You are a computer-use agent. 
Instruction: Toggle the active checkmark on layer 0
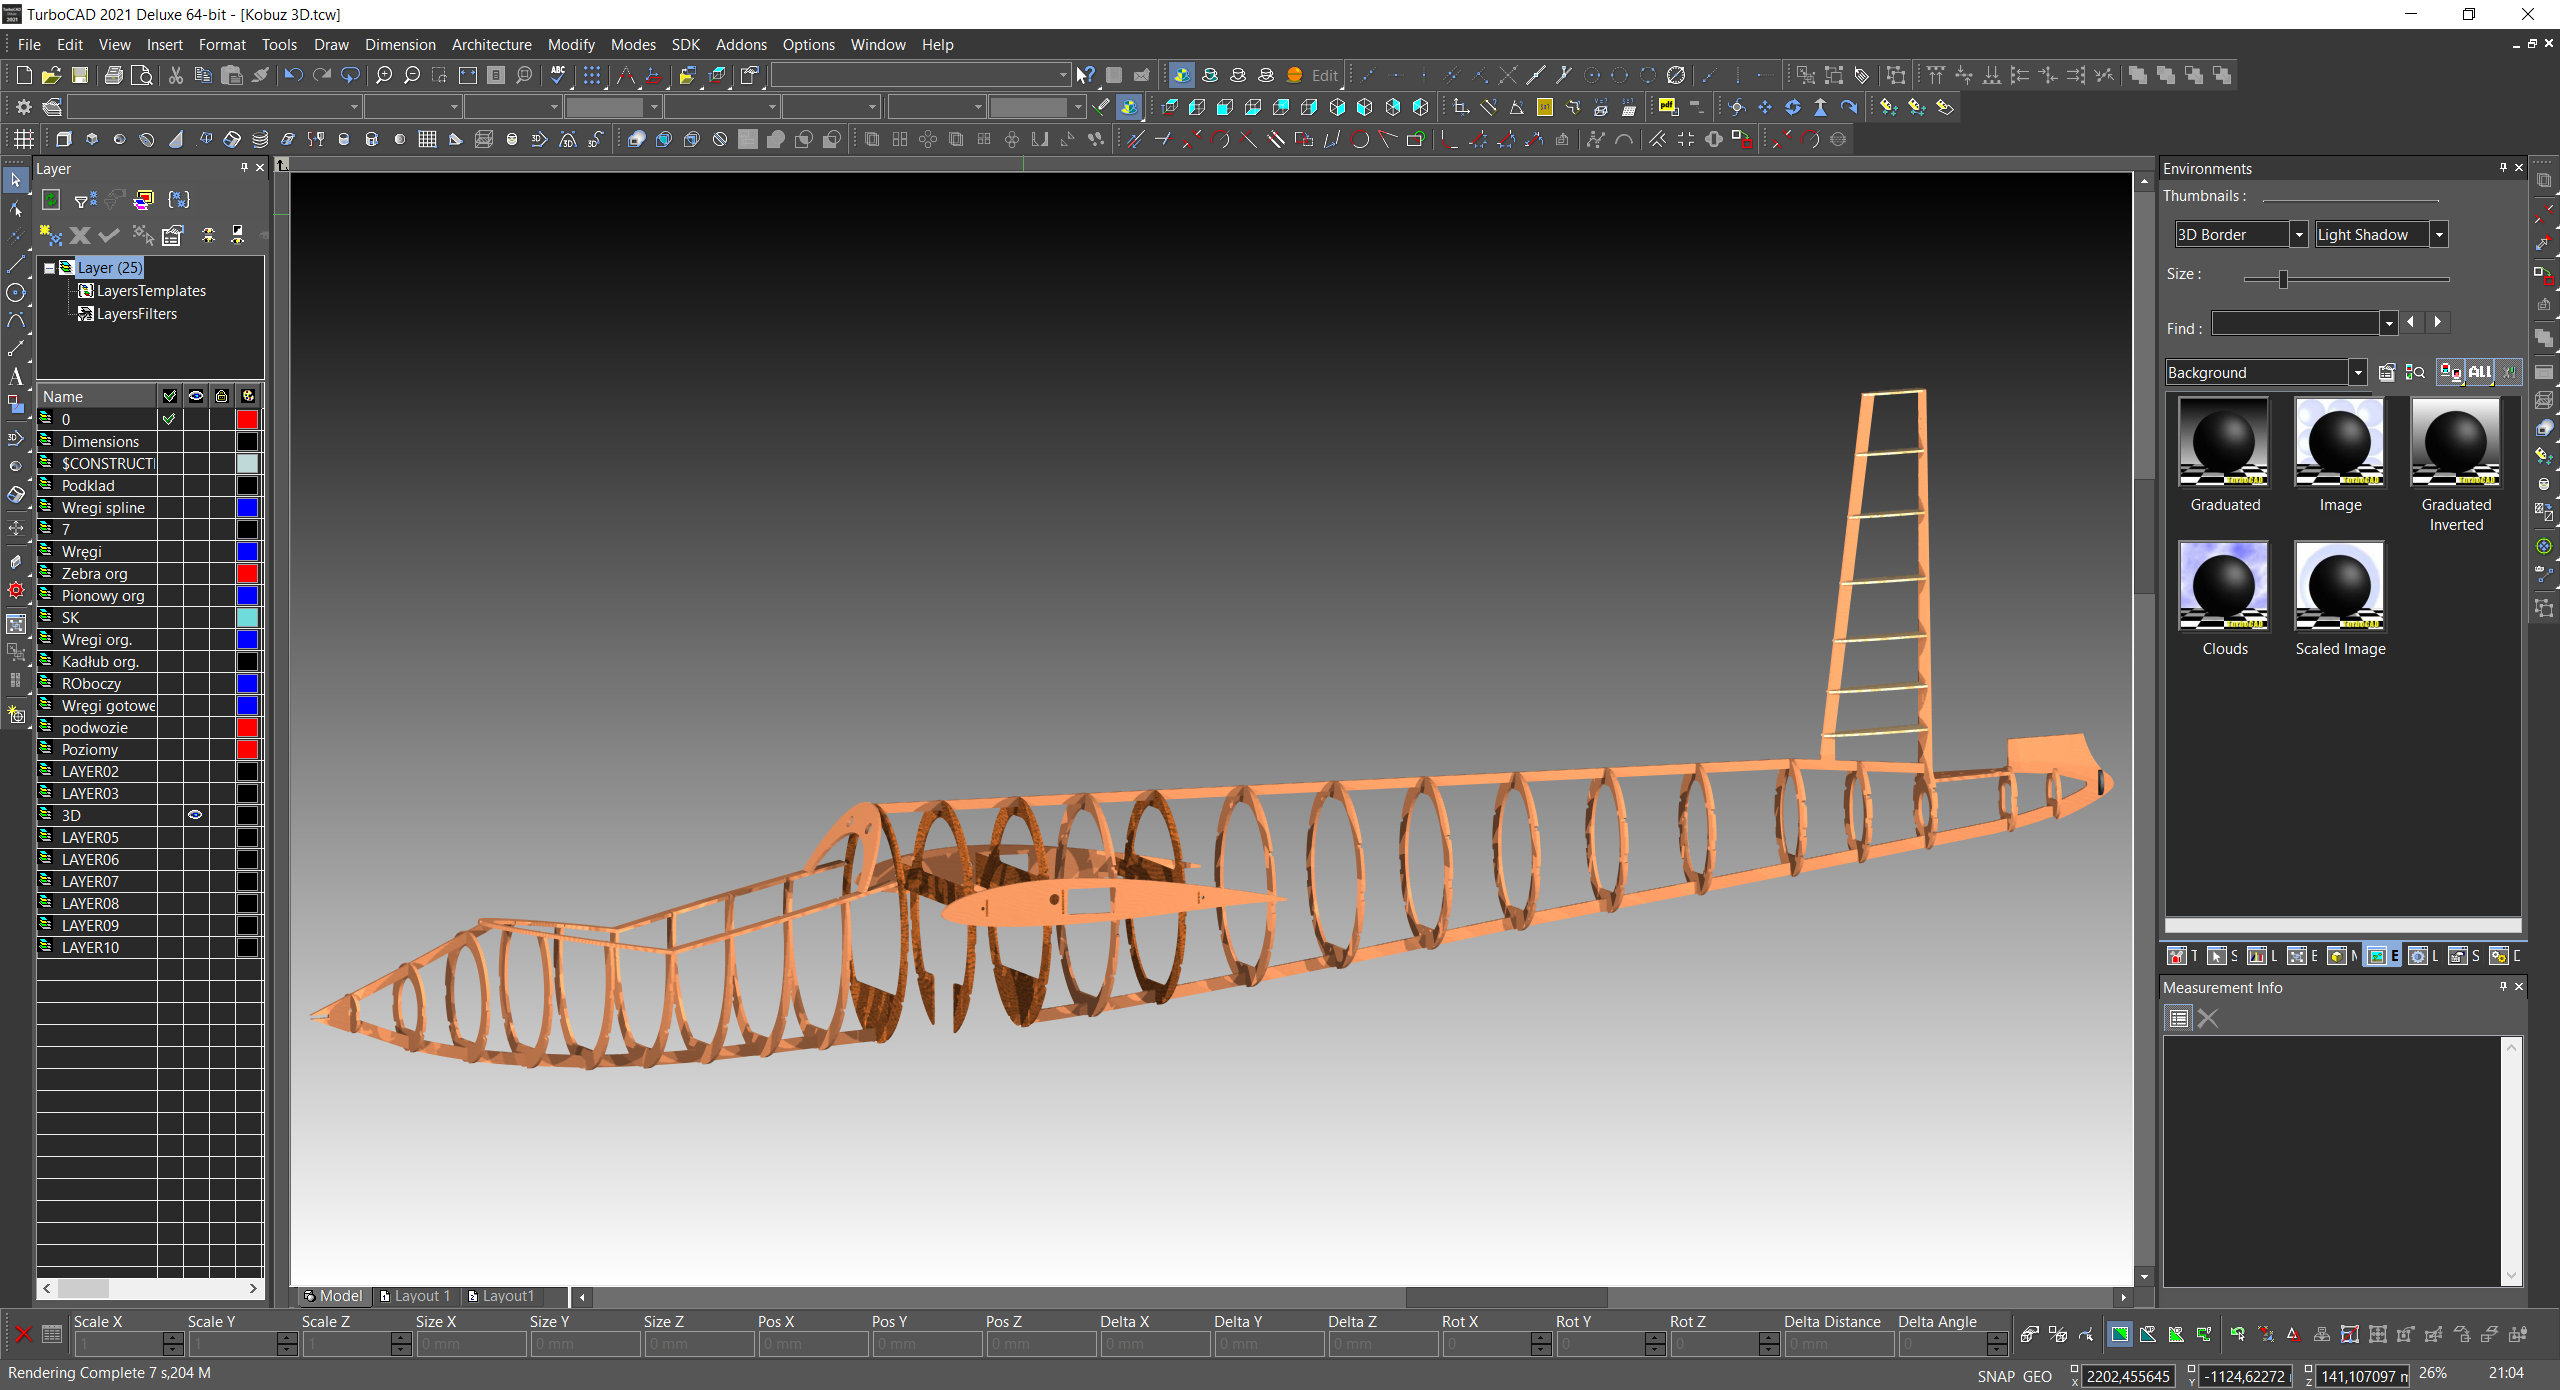pyautogui.click(x=169, y=419)
